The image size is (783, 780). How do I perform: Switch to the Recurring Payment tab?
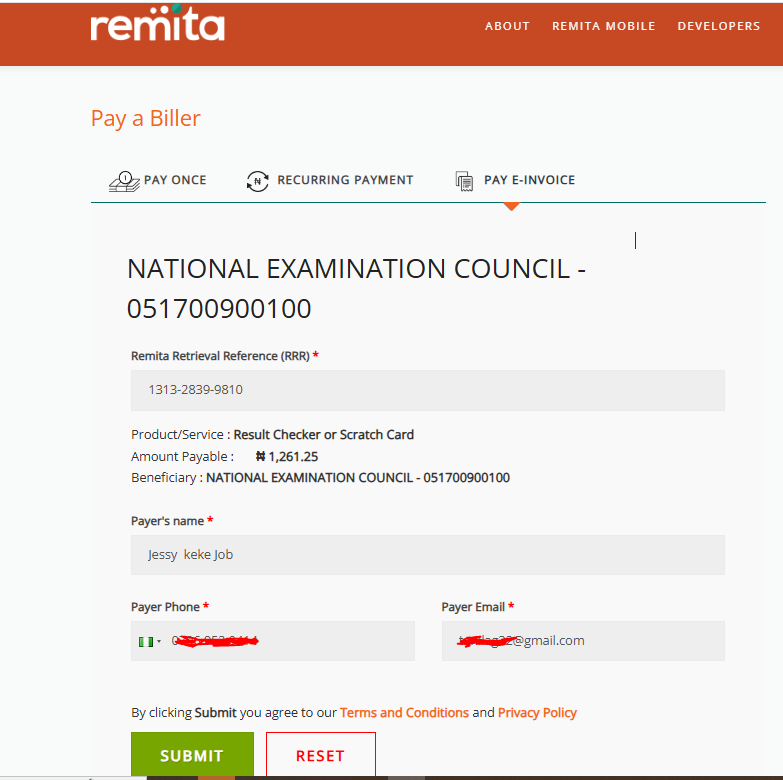(345, 180)
